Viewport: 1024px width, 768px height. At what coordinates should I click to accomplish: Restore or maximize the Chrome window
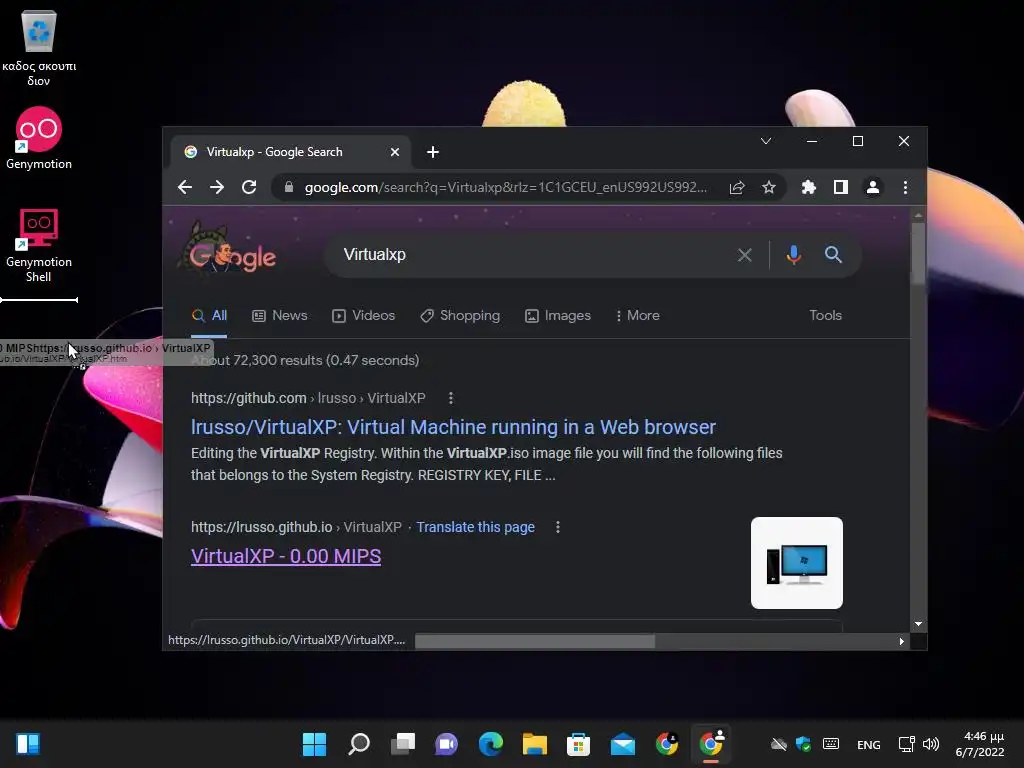(x=857, y=141)
